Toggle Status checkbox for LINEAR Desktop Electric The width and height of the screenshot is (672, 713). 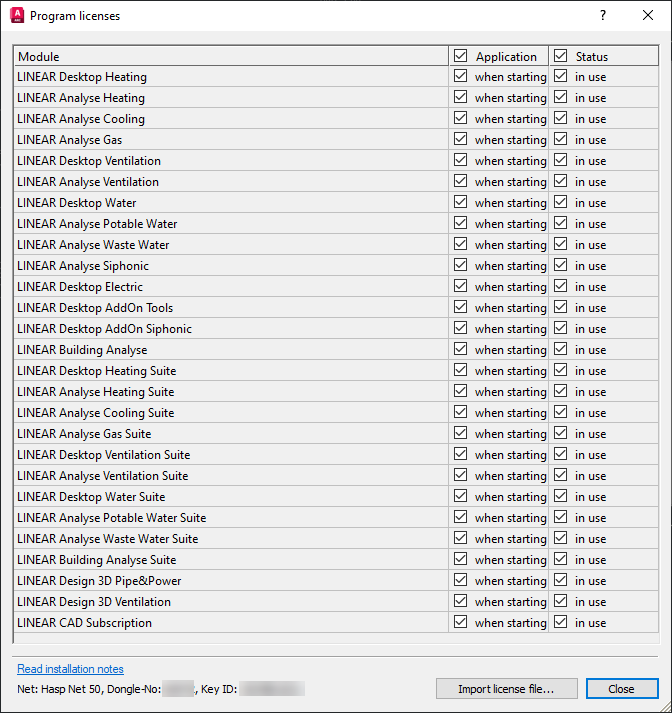[560, 286]
